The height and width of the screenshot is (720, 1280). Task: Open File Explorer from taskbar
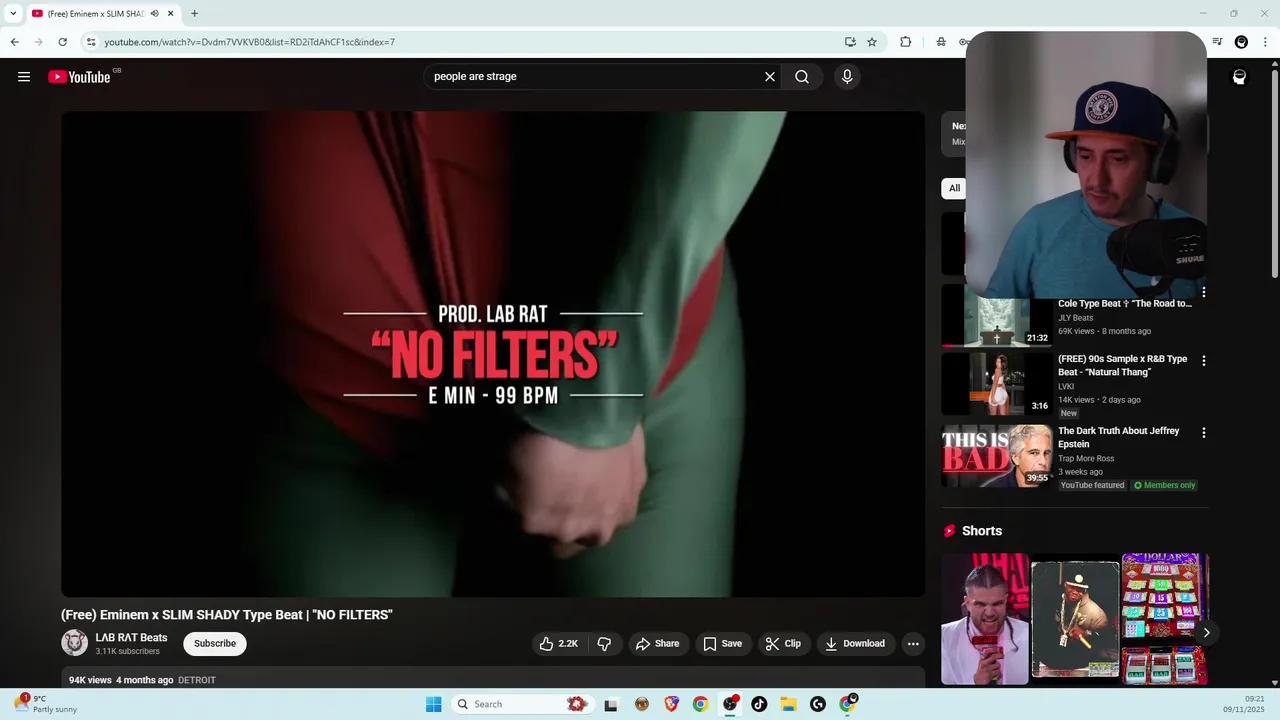(788, 704)
